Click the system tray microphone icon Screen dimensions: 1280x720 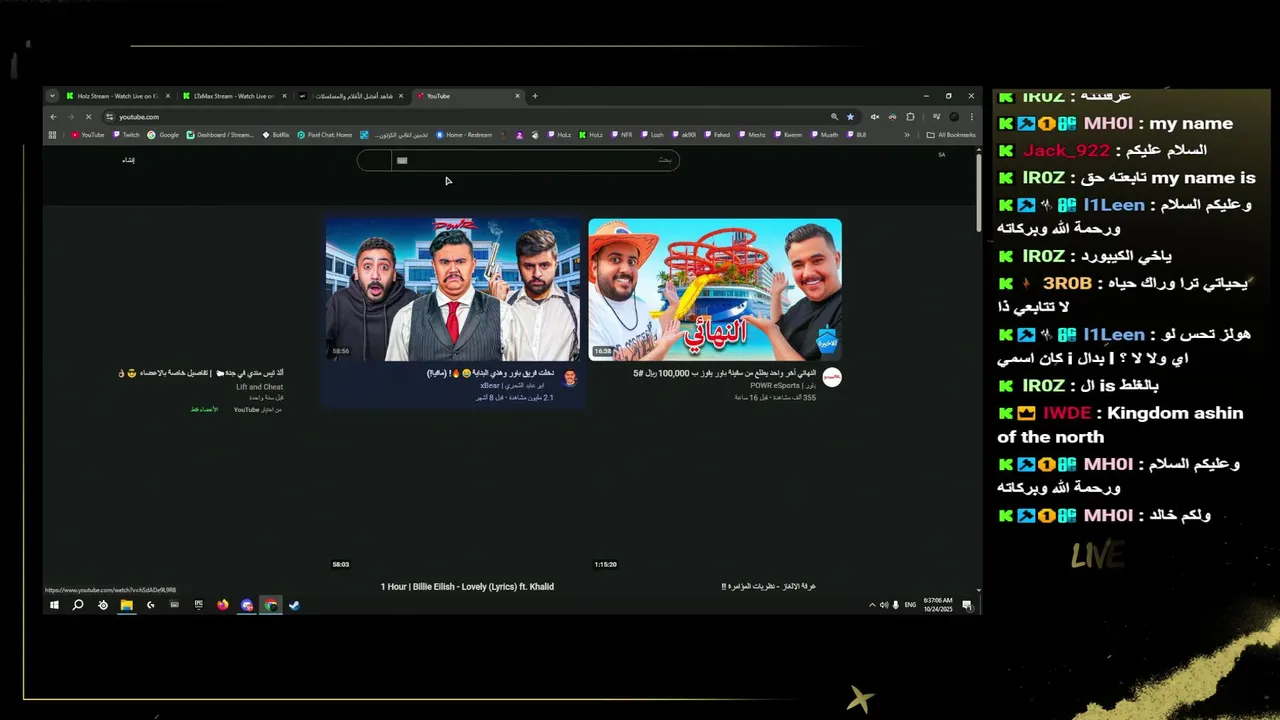895,605
